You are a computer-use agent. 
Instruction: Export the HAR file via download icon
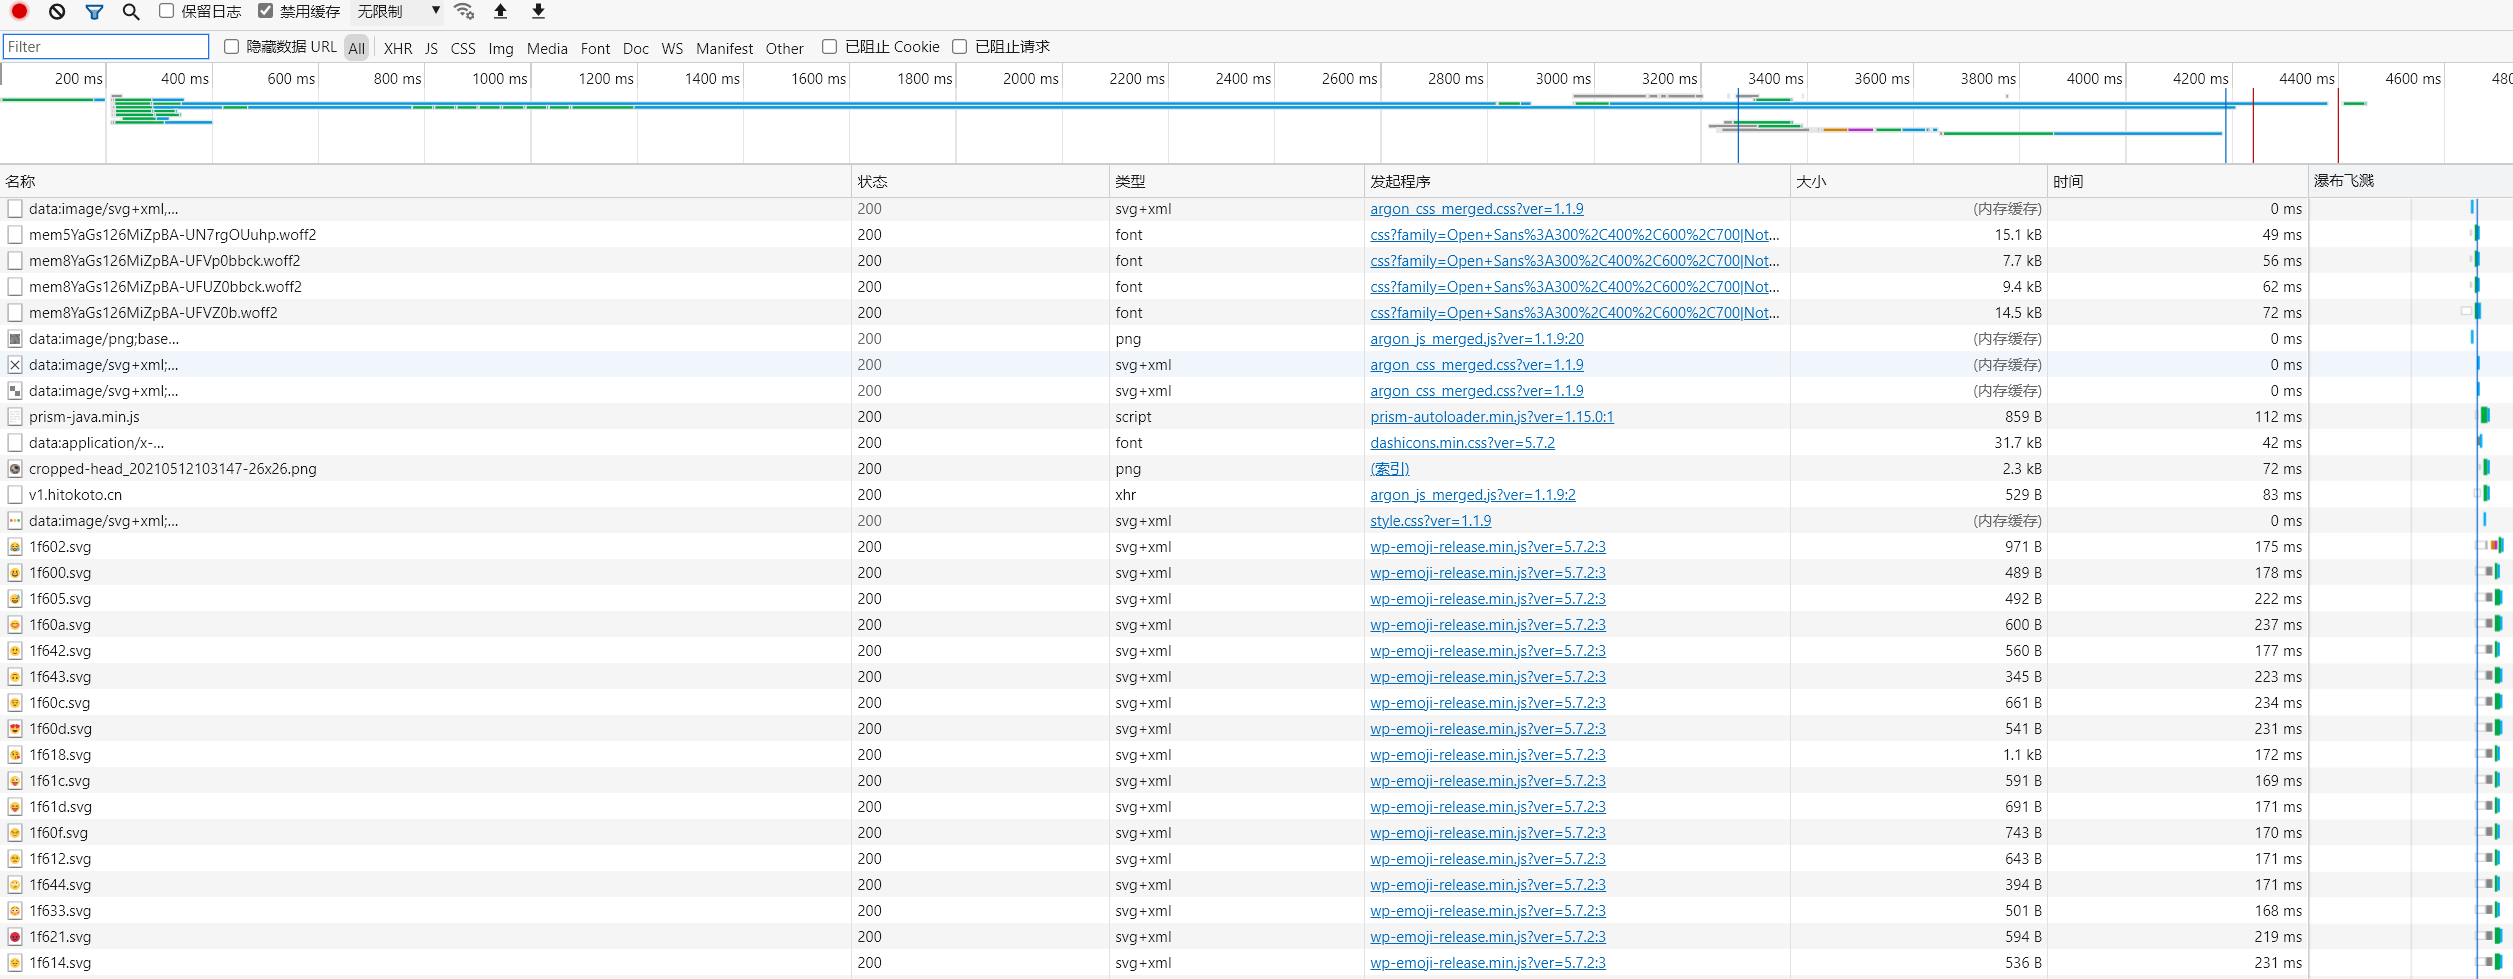coord(537,11)
